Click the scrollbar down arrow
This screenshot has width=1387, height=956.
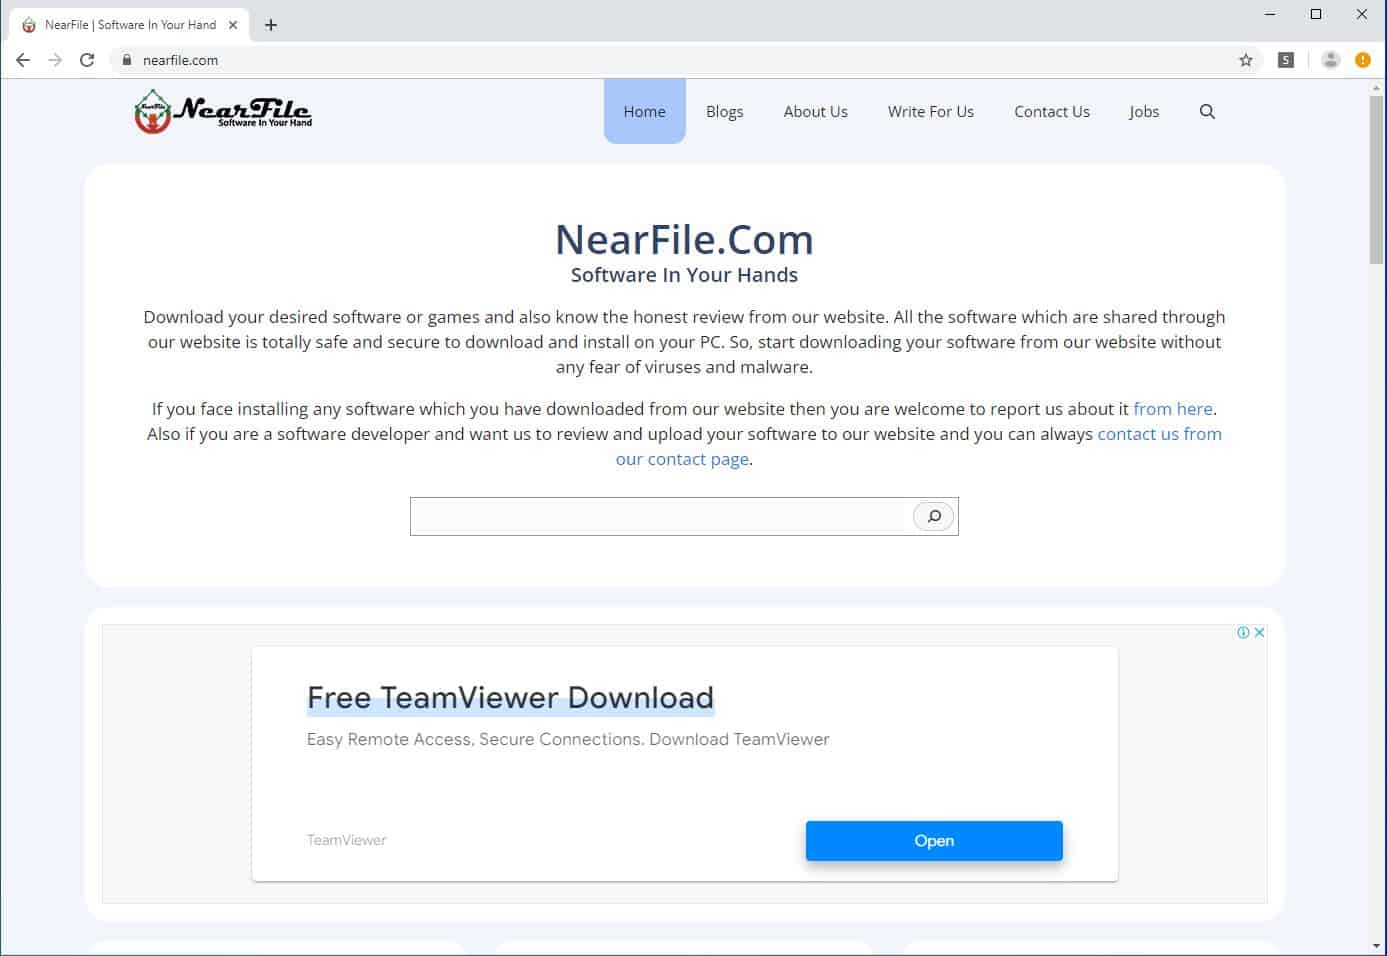(x=1377, y=945)
